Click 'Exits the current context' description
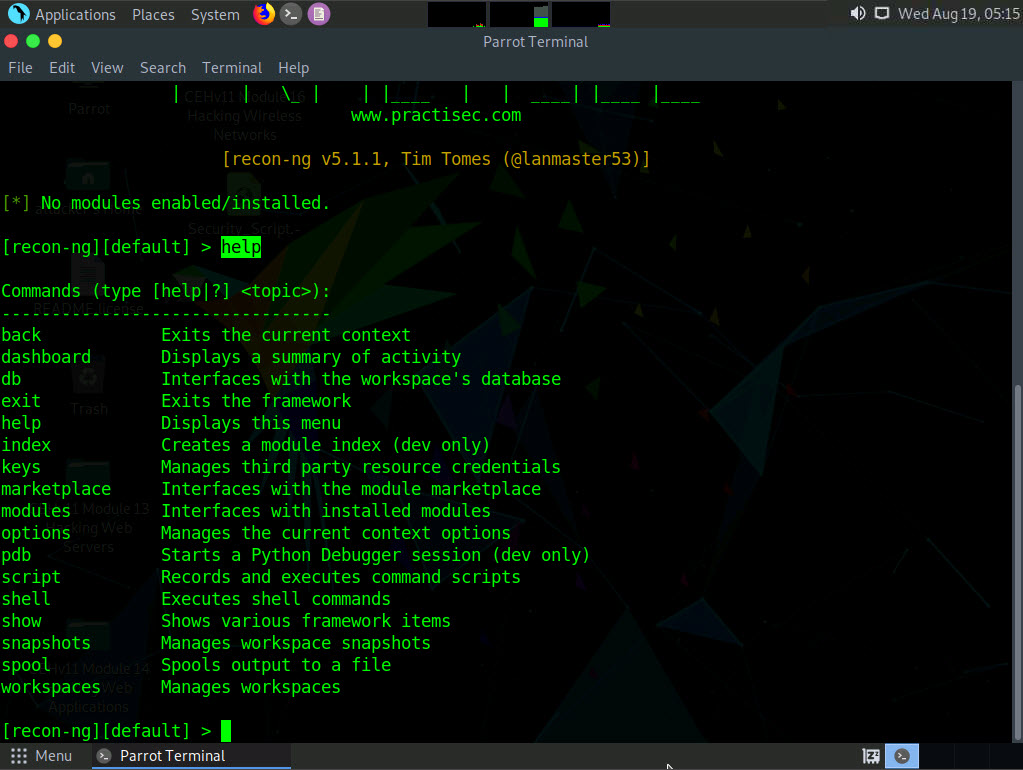 tap(286, 335)
